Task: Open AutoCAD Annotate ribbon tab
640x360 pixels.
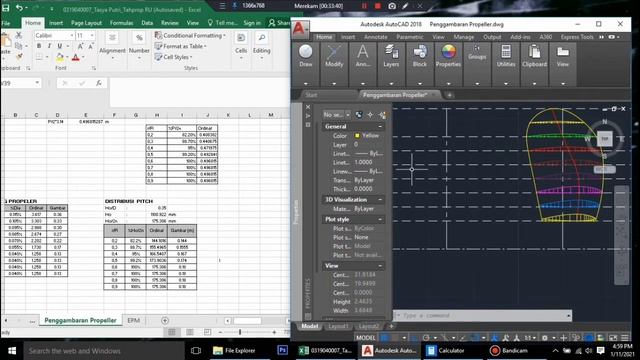Action: click(x=376, y=37)
